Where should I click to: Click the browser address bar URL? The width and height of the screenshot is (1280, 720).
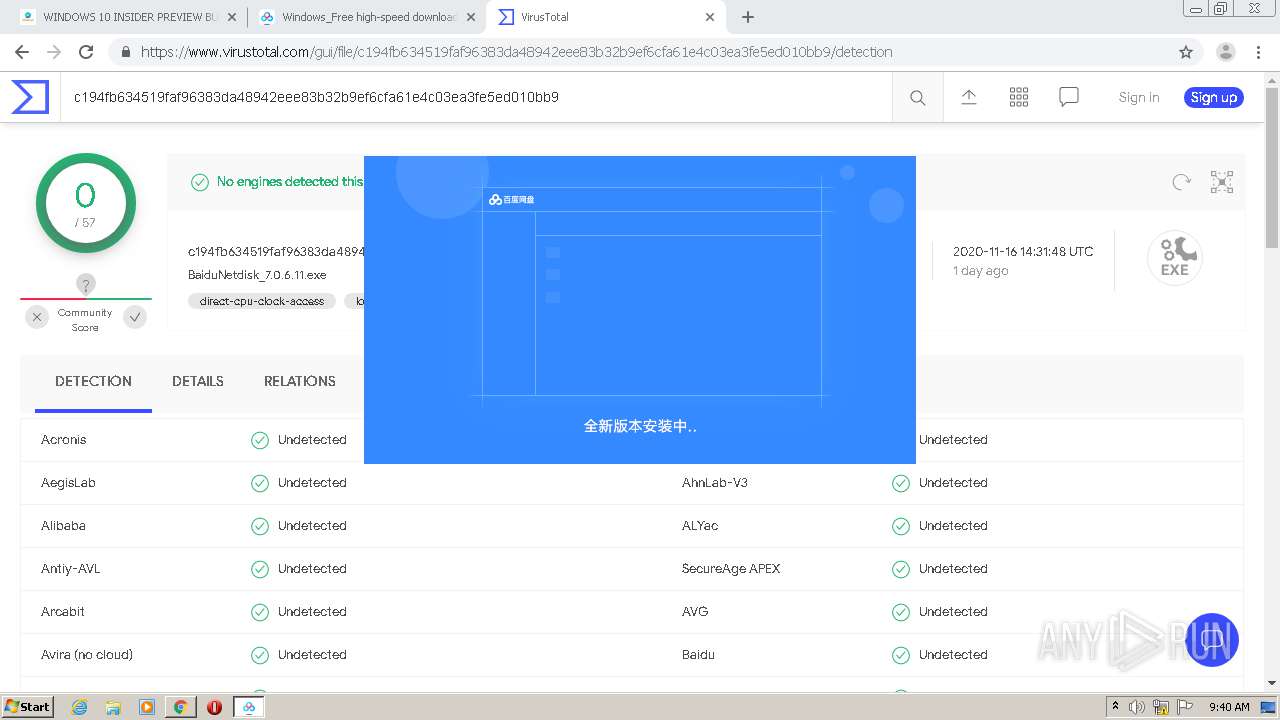point(516,52)
